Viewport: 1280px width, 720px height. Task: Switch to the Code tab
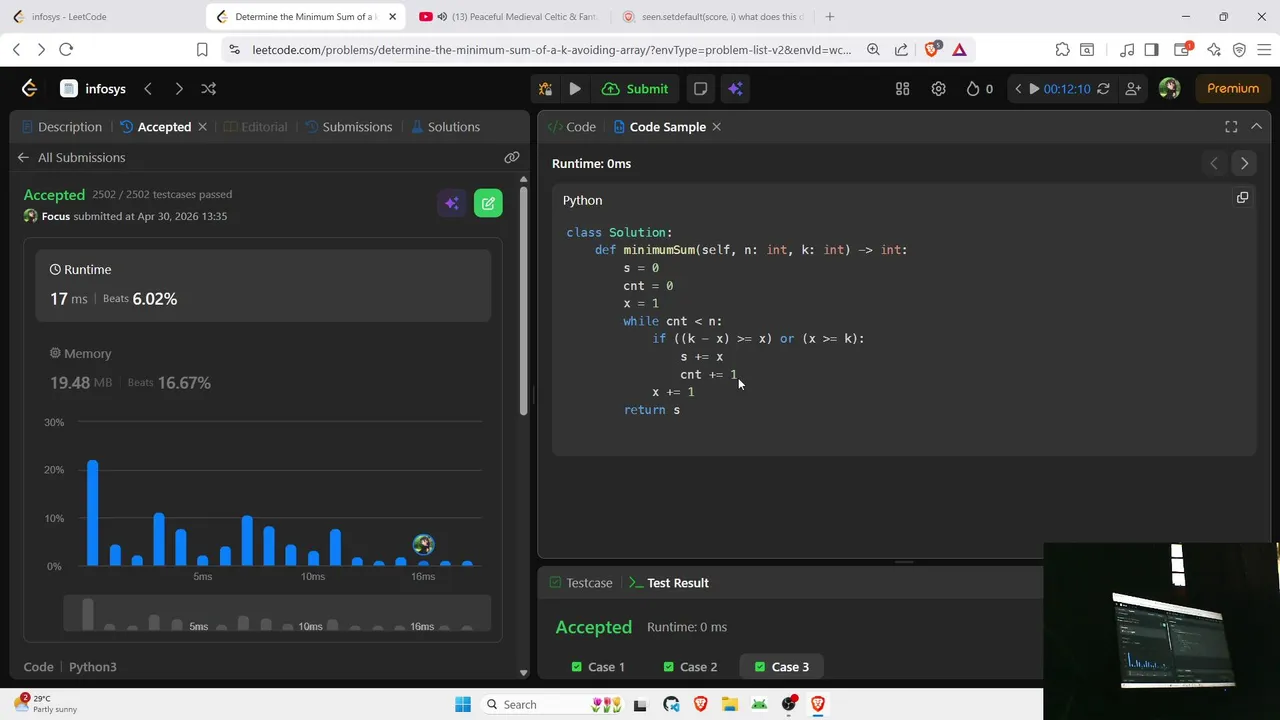(x=572, y=127)
